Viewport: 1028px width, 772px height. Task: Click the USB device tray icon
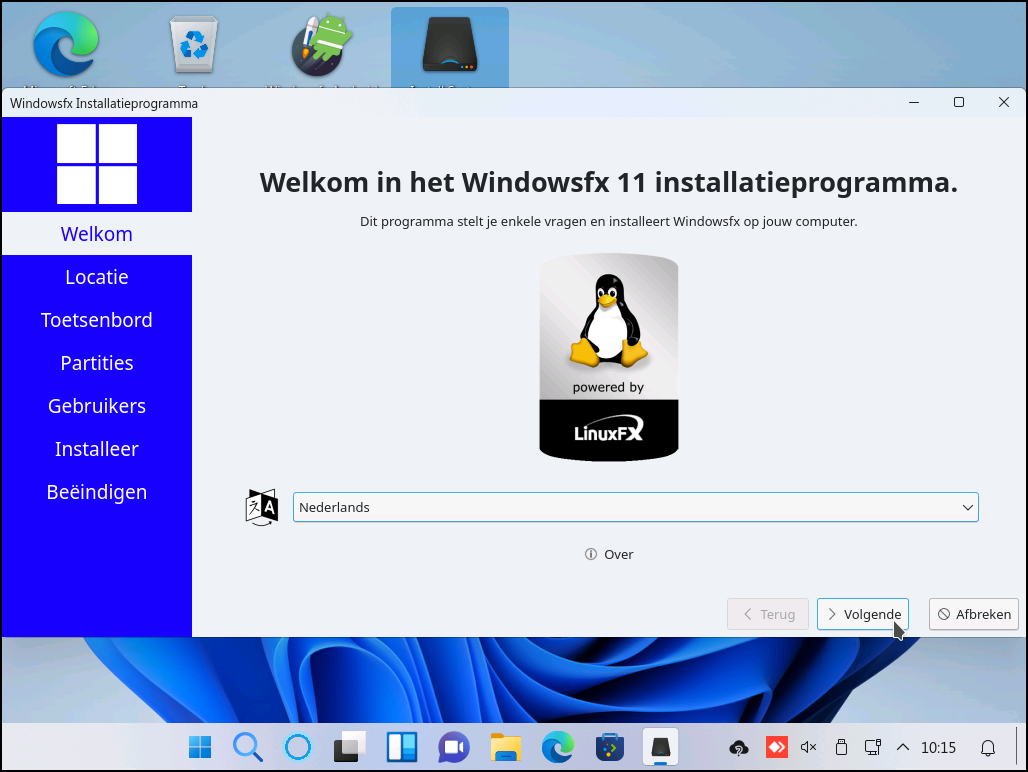(841, 747)
